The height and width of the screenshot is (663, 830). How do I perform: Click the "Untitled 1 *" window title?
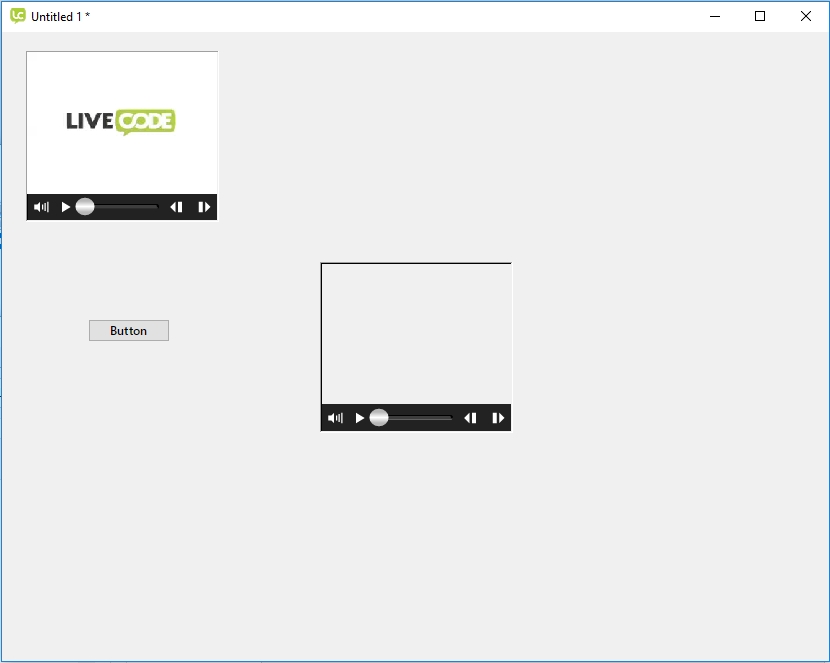(x=61, y=17)
